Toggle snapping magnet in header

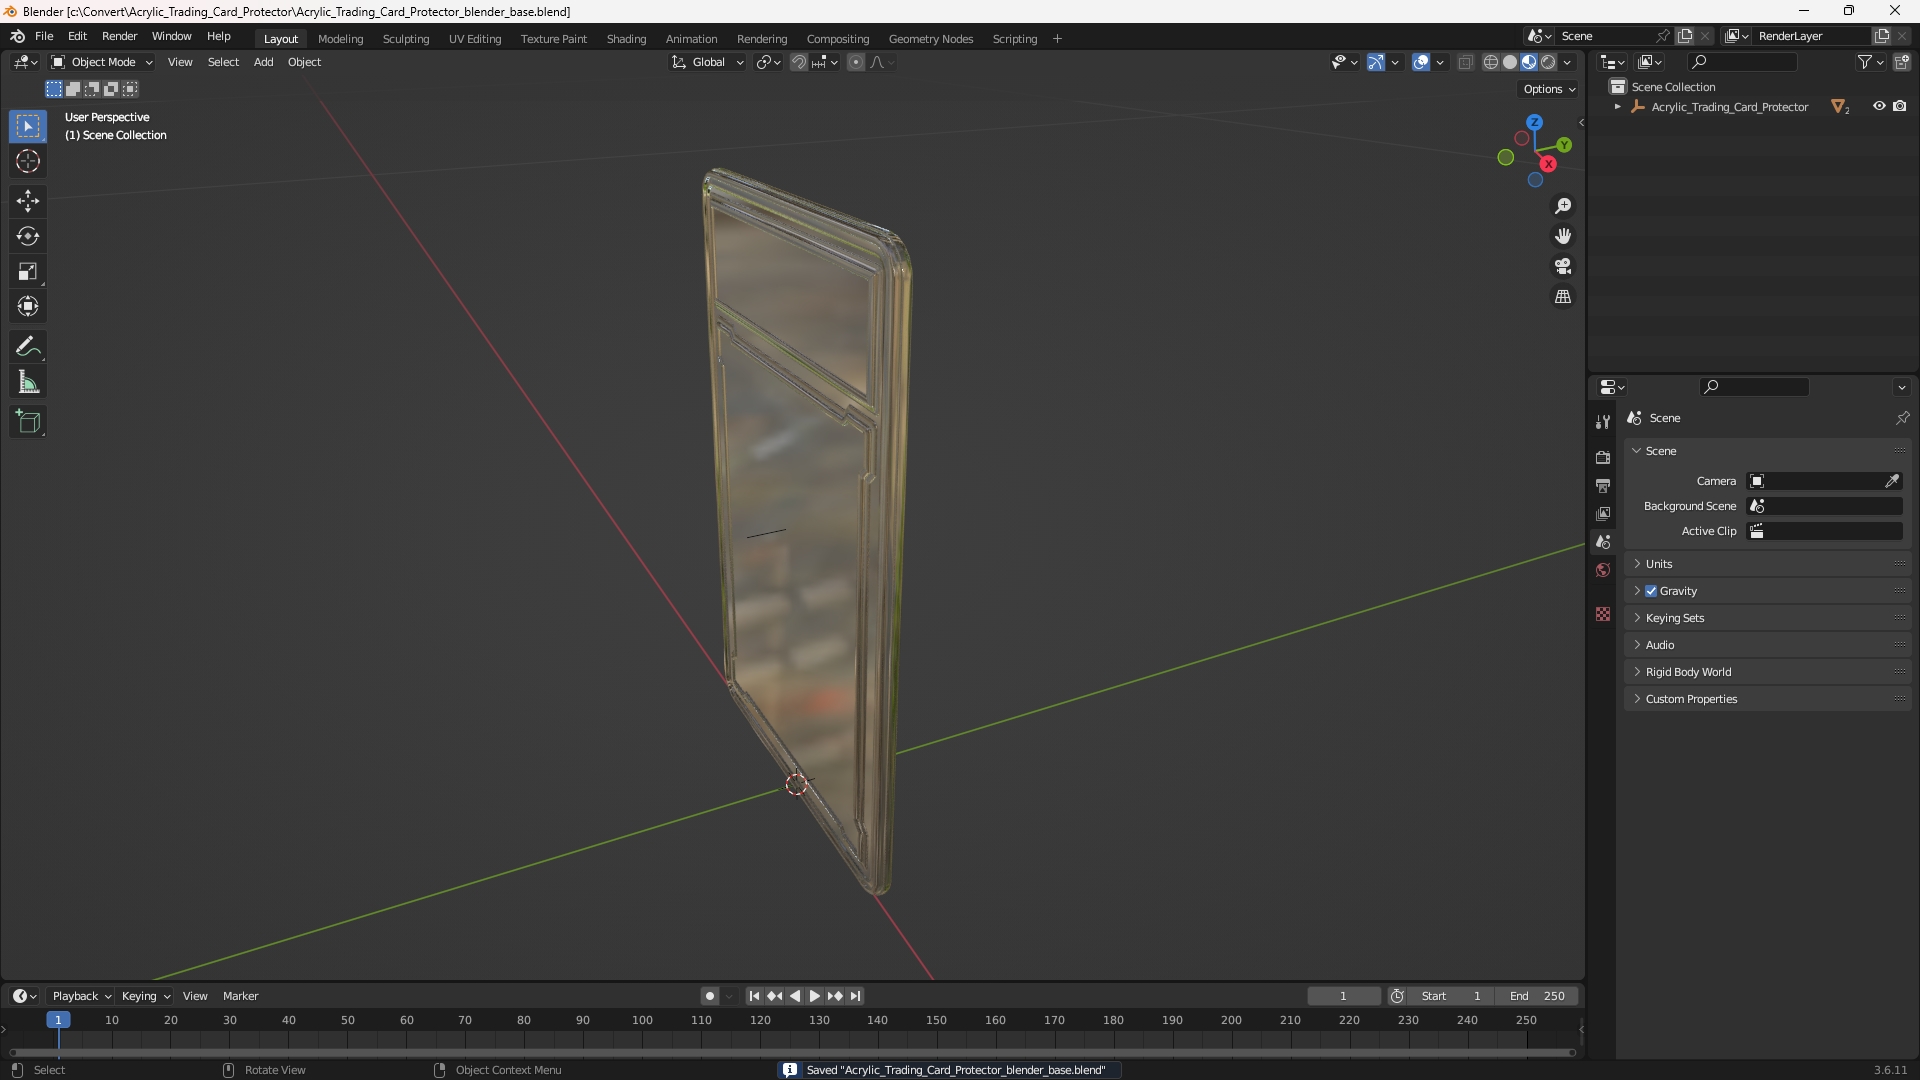(x=799, y=62)
